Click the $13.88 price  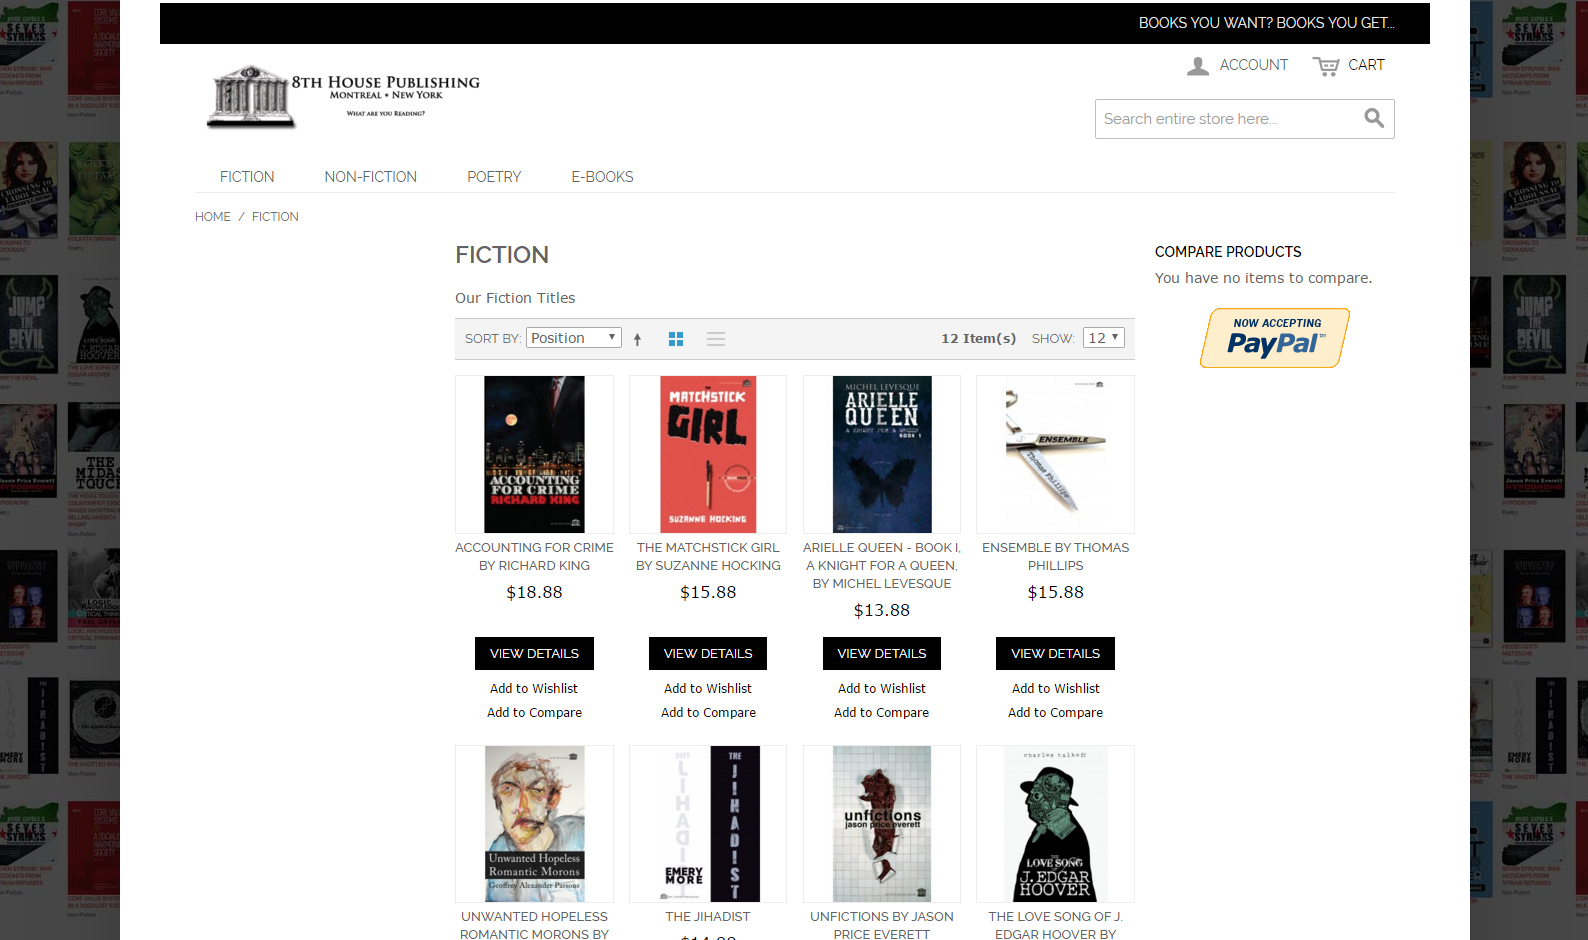point(882,611)
